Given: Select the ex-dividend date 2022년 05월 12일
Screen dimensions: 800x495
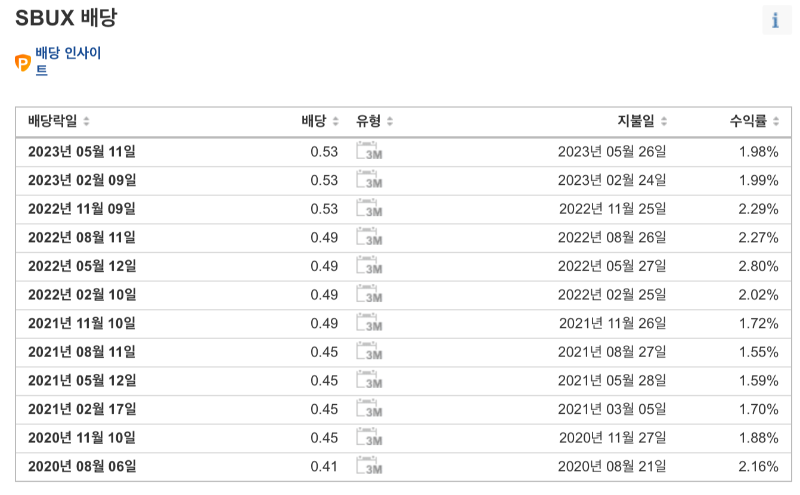Looking at the screenshot, I should click(82, 266).
